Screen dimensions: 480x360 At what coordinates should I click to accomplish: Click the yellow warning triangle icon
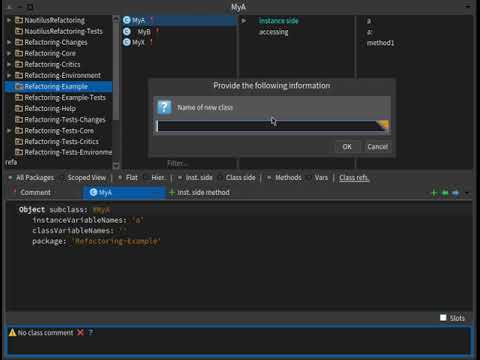12,332
